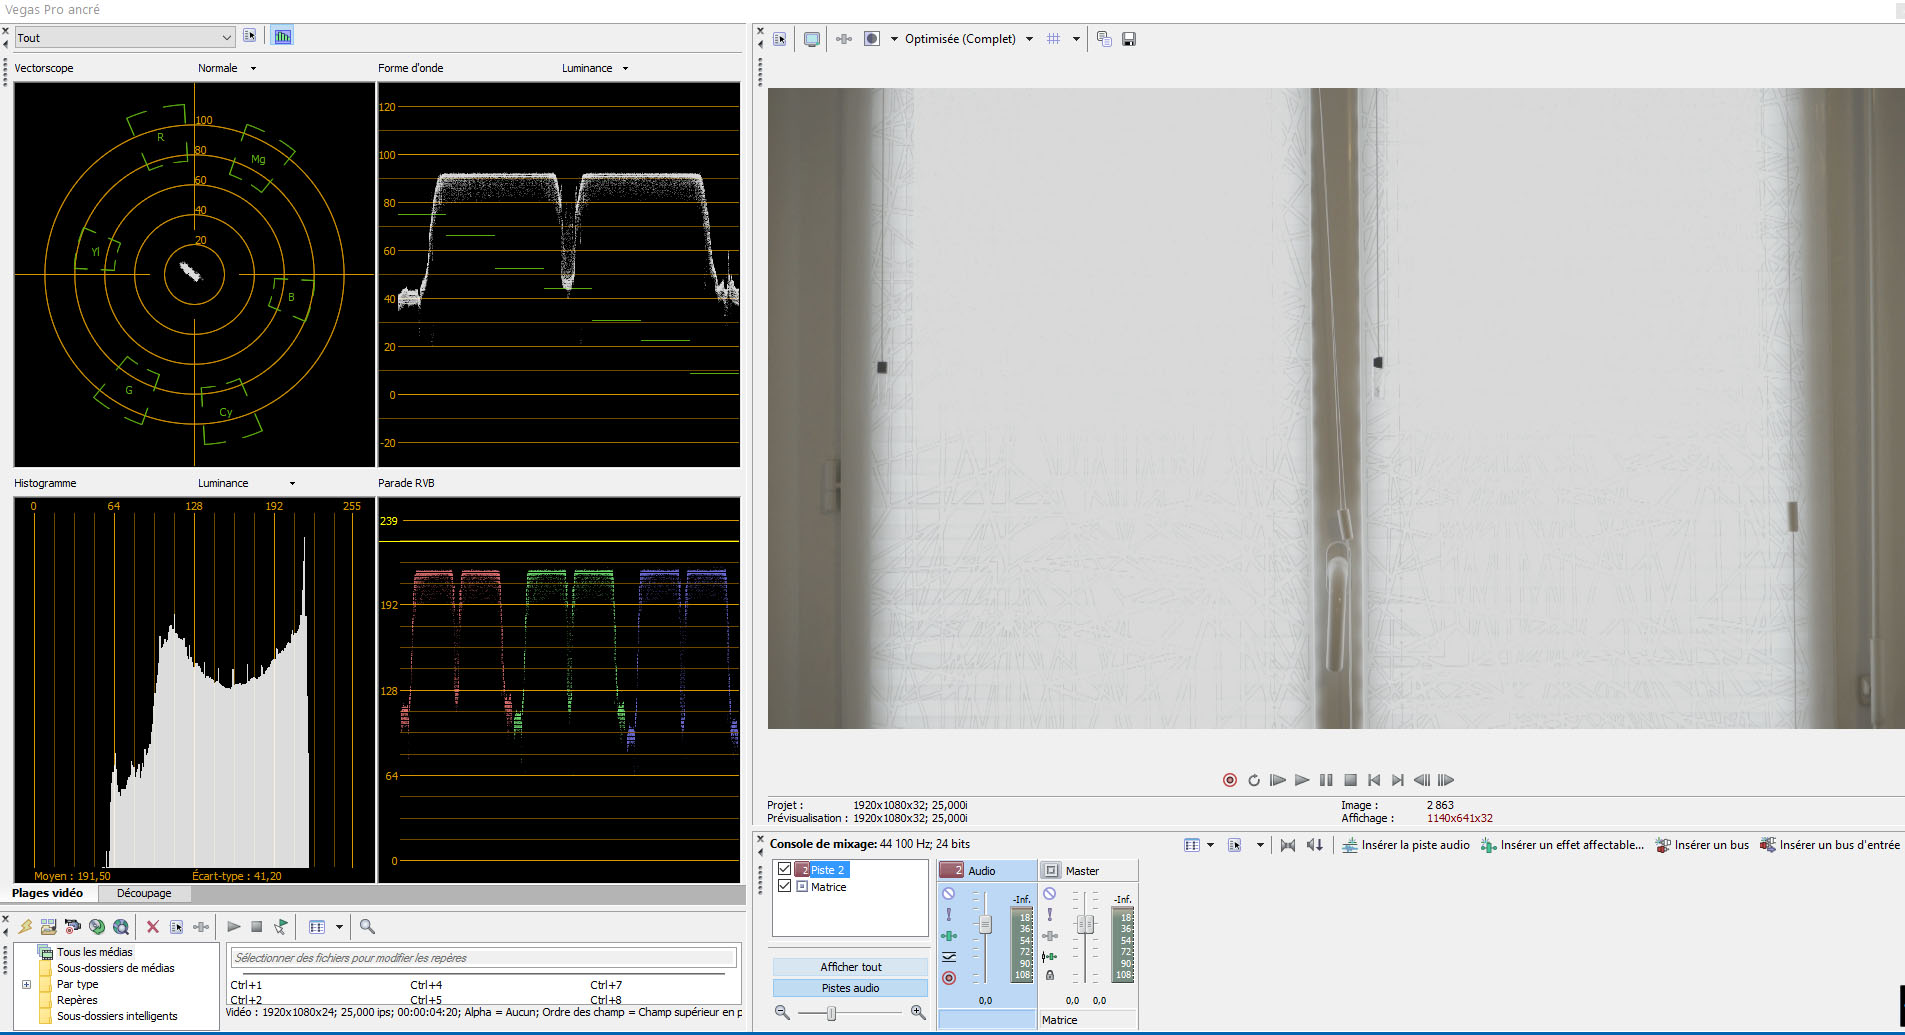Remove selected media with red X icon
Image resolution: width=1905 pixels, height=1035 pixels.
click(x=153, y=927)
